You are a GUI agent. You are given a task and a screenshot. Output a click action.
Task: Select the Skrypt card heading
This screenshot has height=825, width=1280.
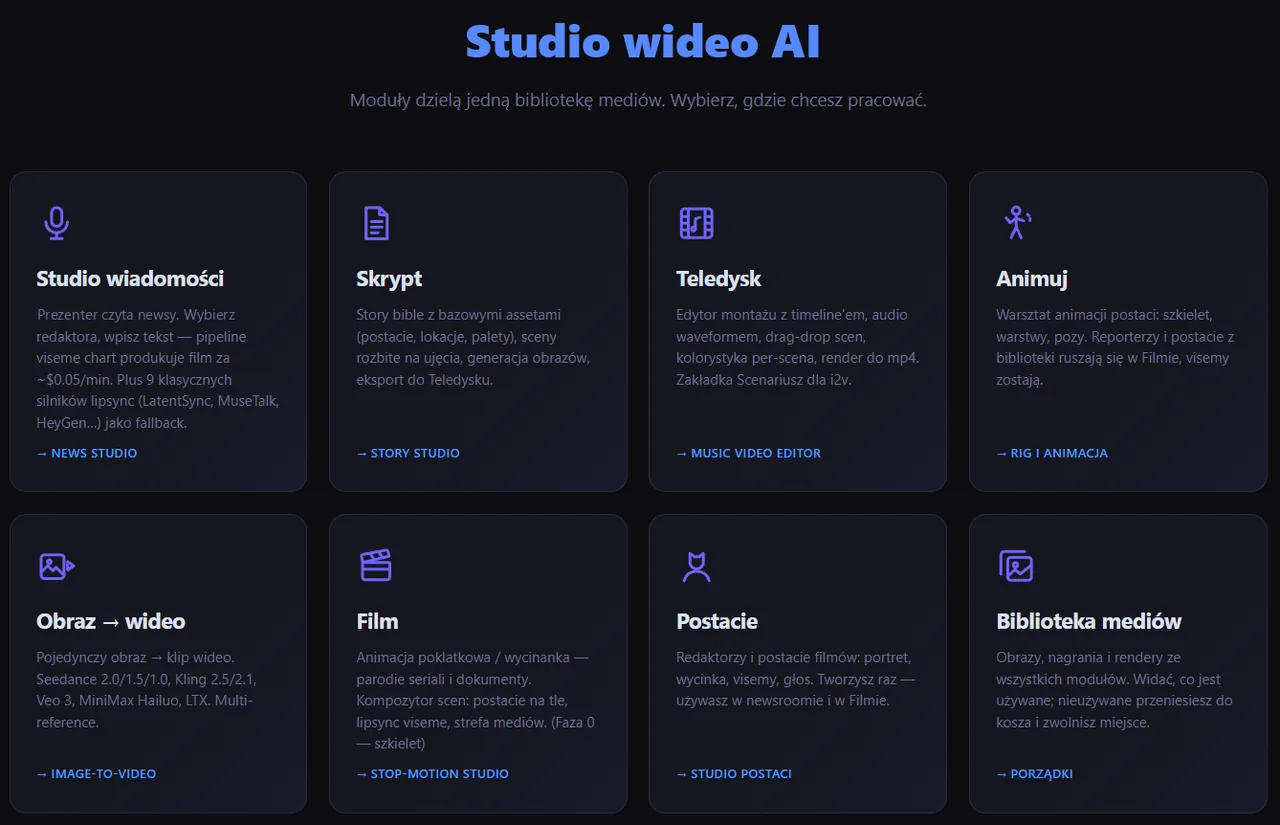(x=389, y=279)
